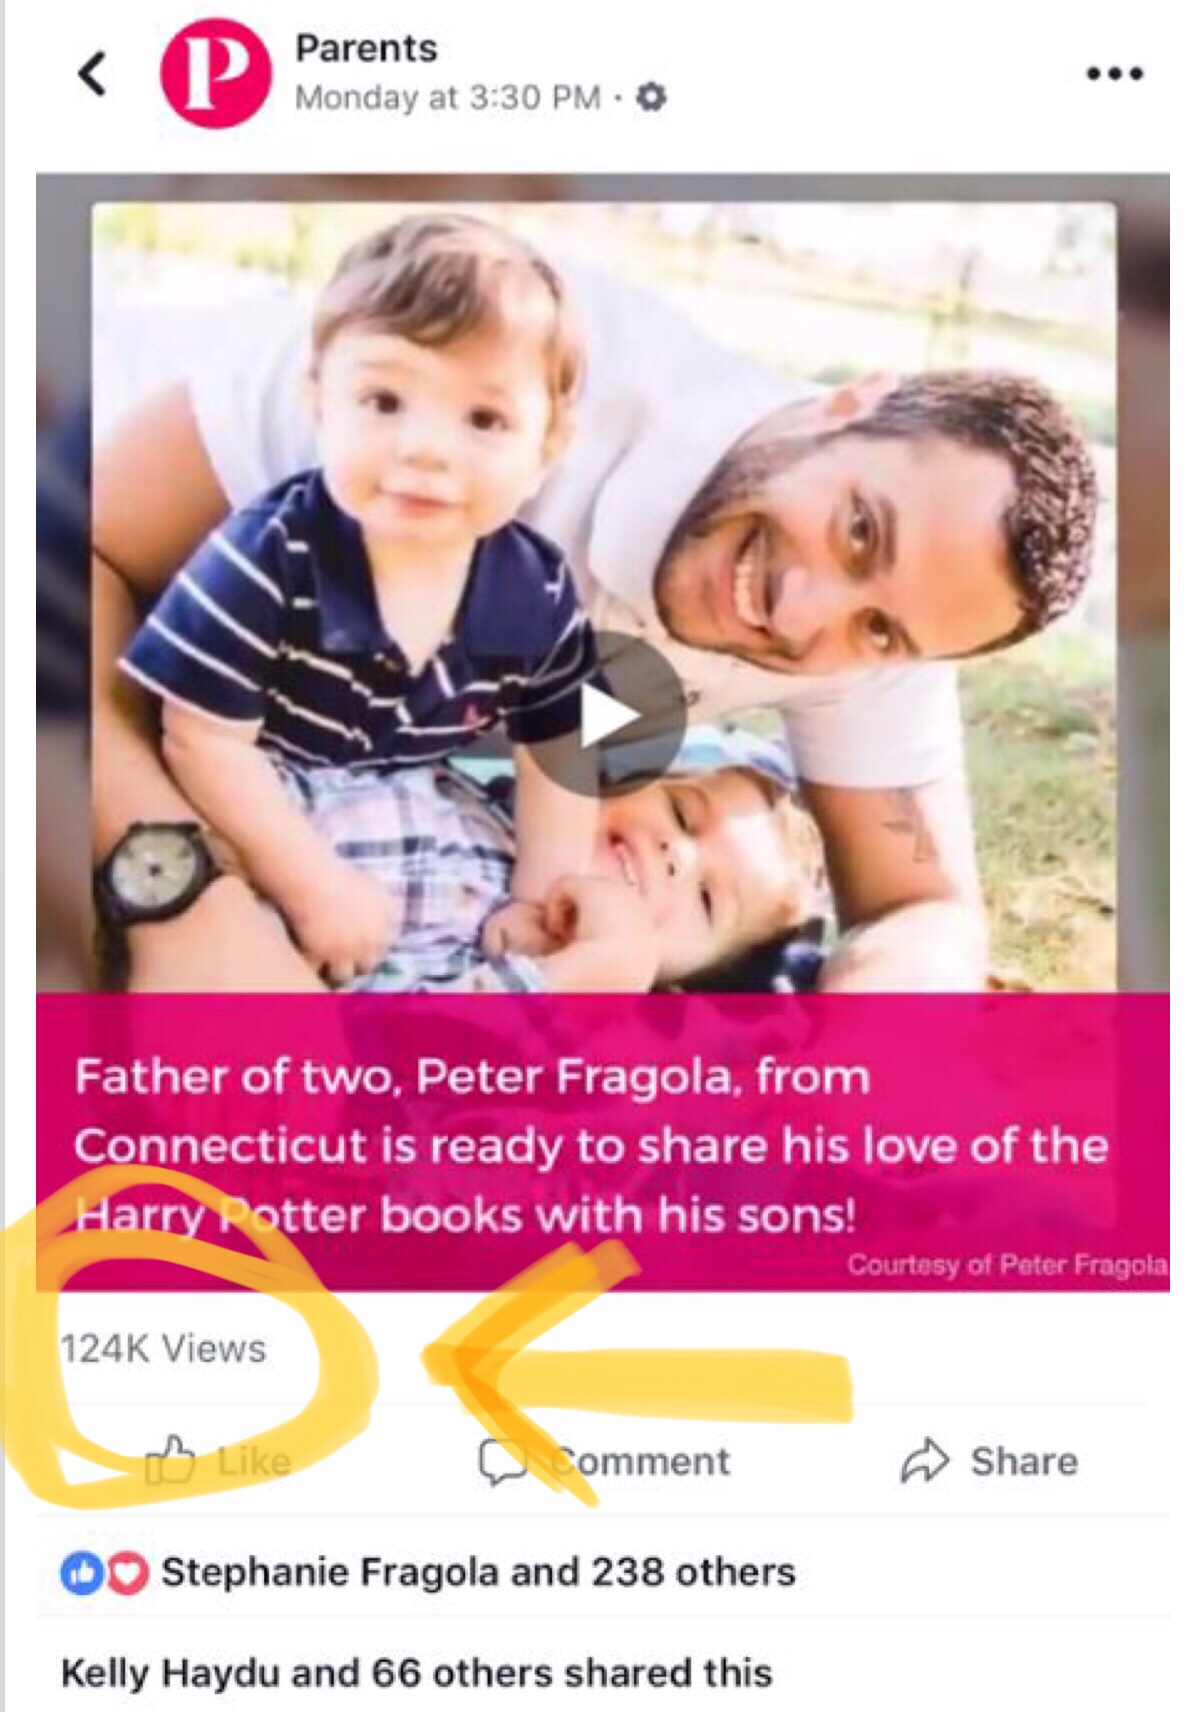Click the Comment speech bubble icon

[x=500, y=1461]
